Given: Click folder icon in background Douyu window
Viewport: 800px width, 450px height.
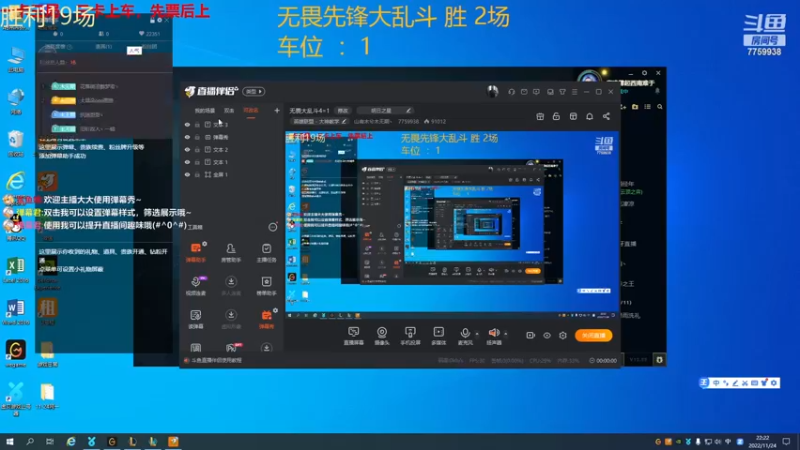Looking at the screenshot, I should (635, 107).
